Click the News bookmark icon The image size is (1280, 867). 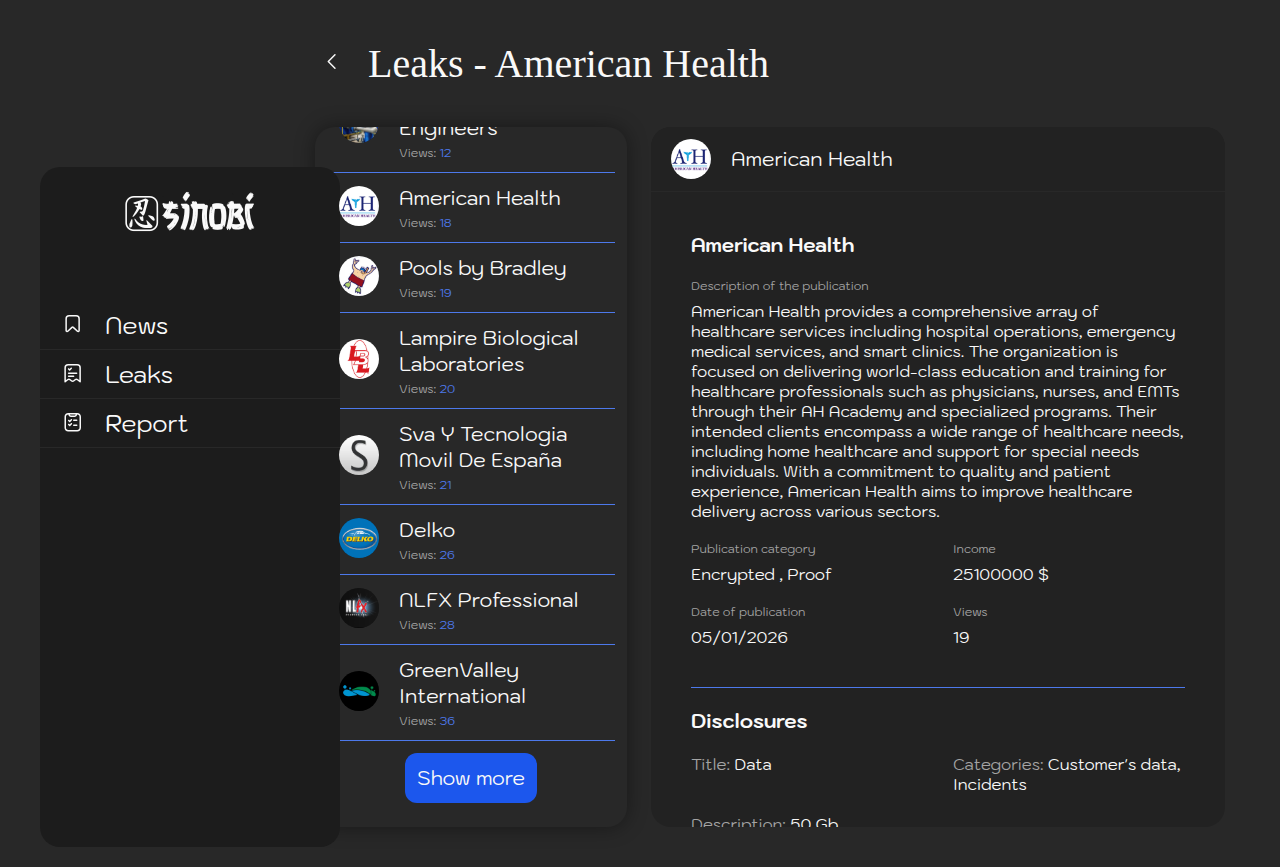tap(73, 325)
